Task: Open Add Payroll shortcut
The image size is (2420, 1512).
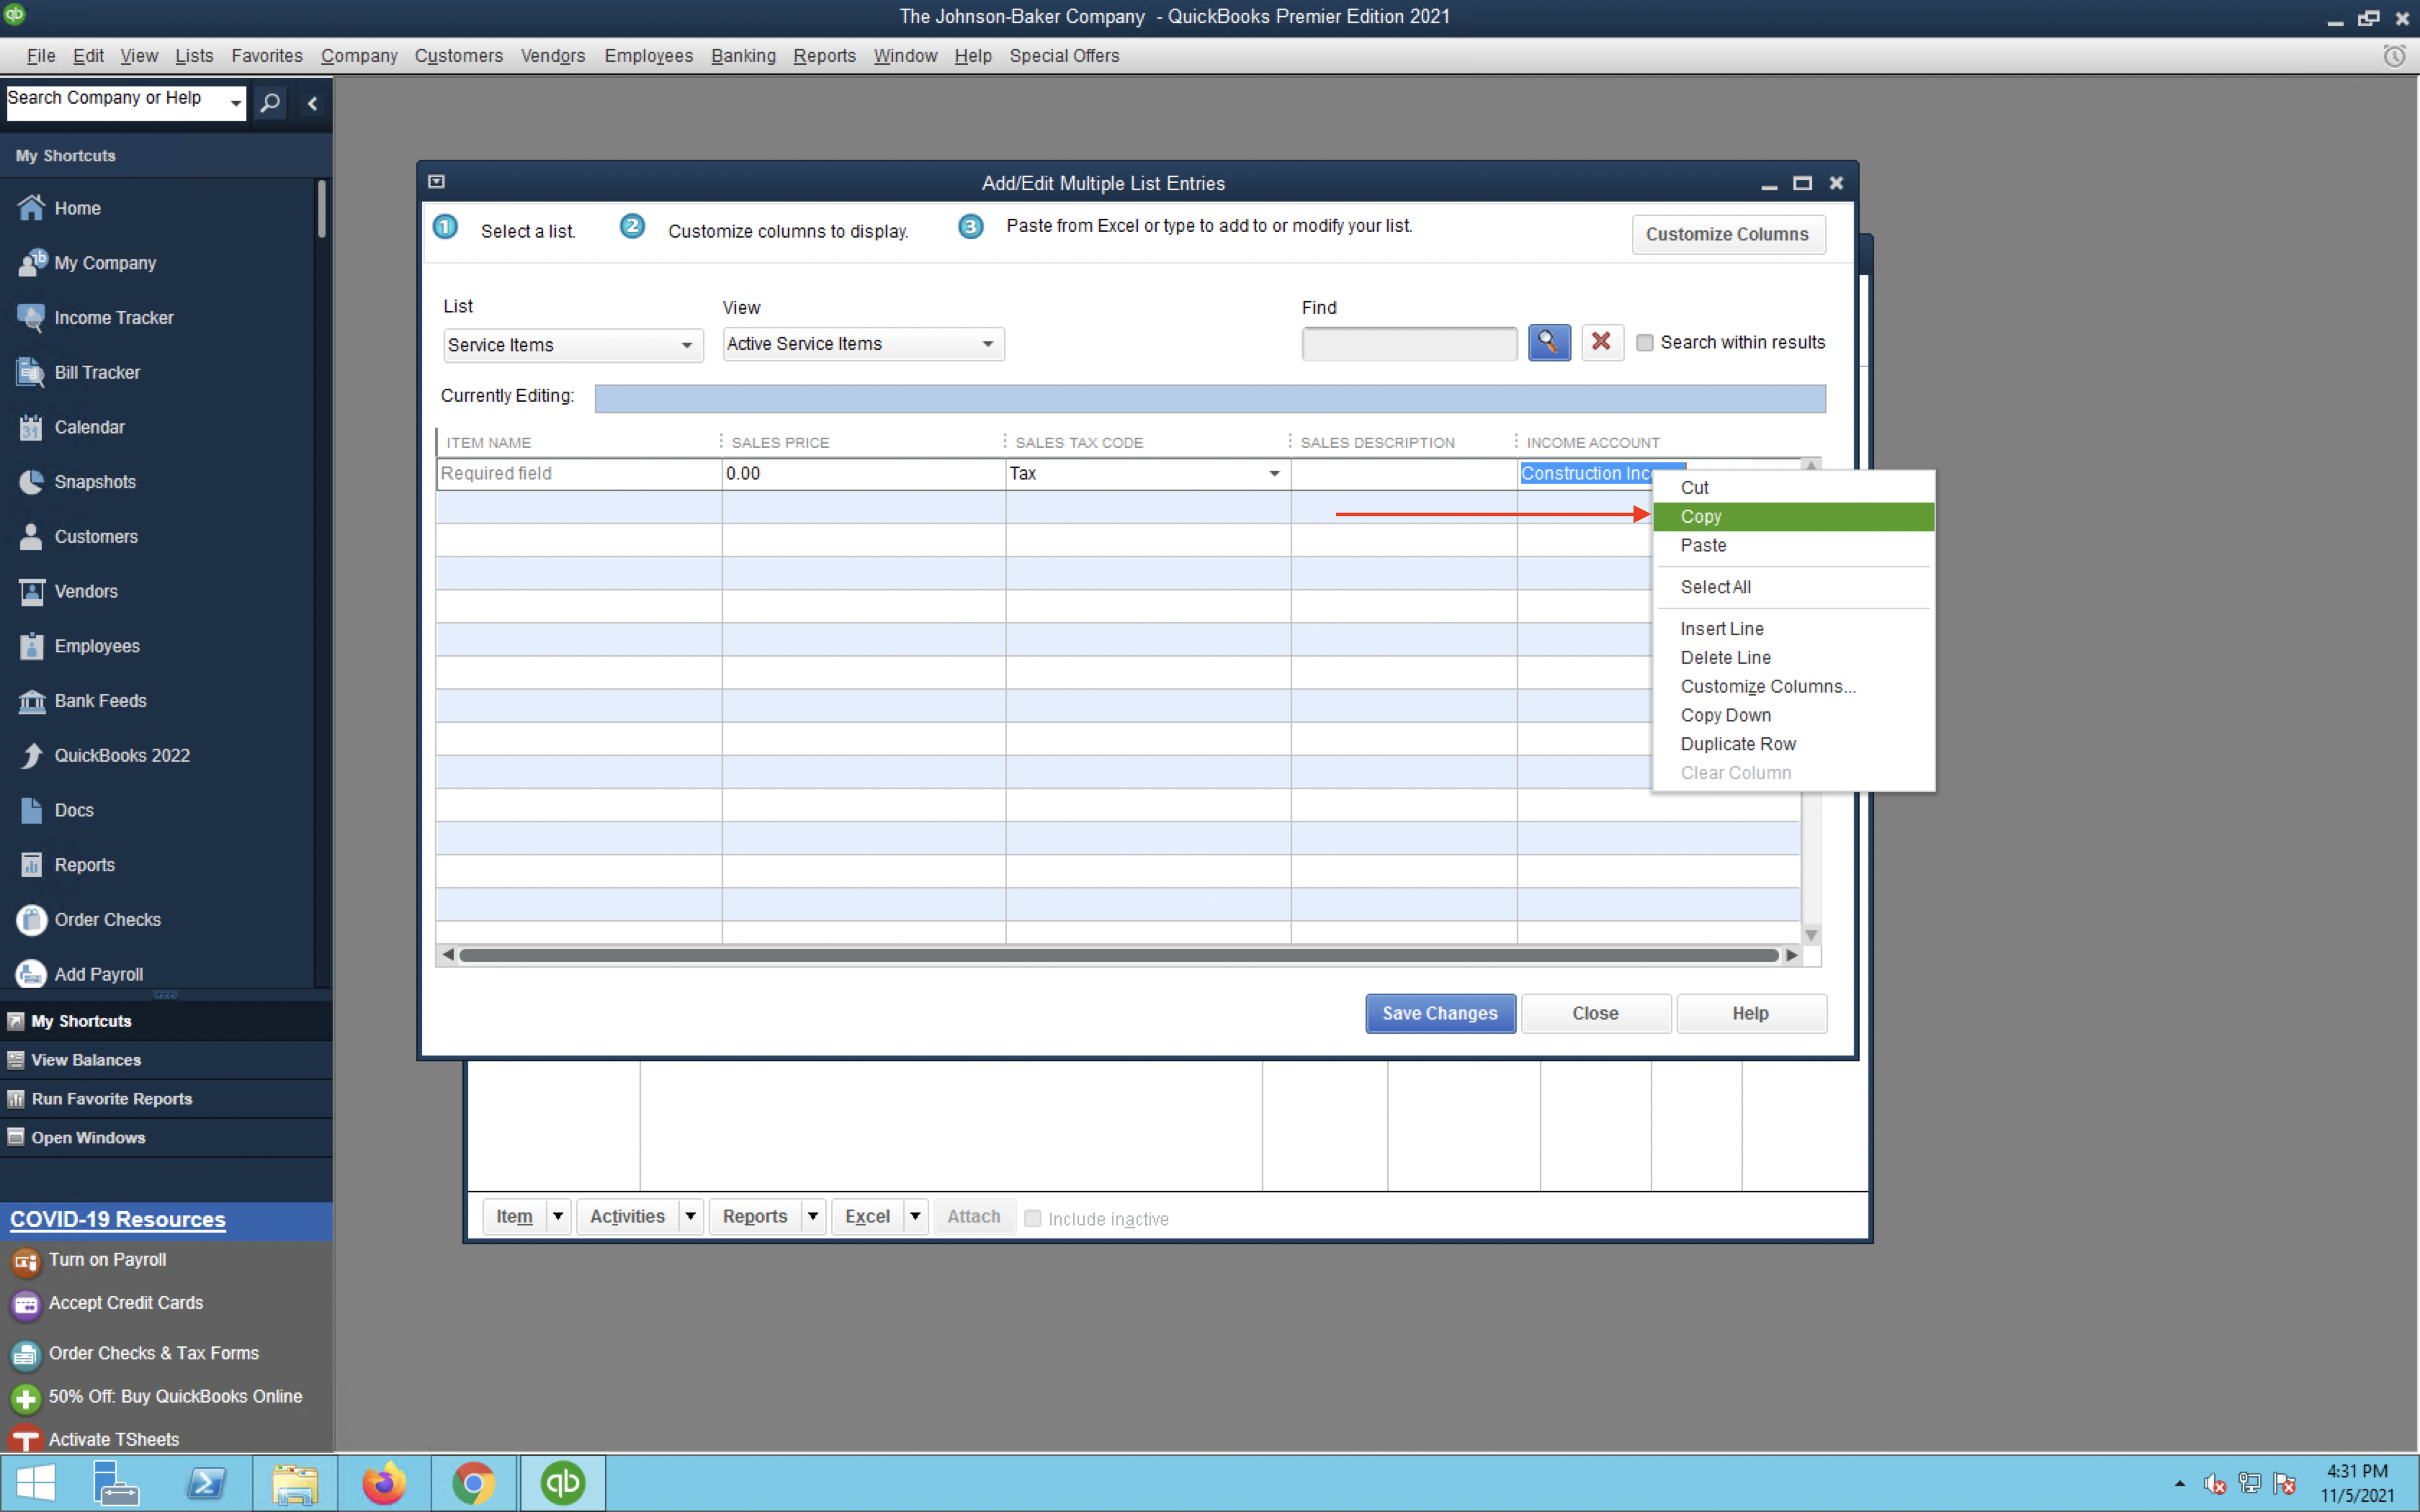Action: (x=98, y=975)
